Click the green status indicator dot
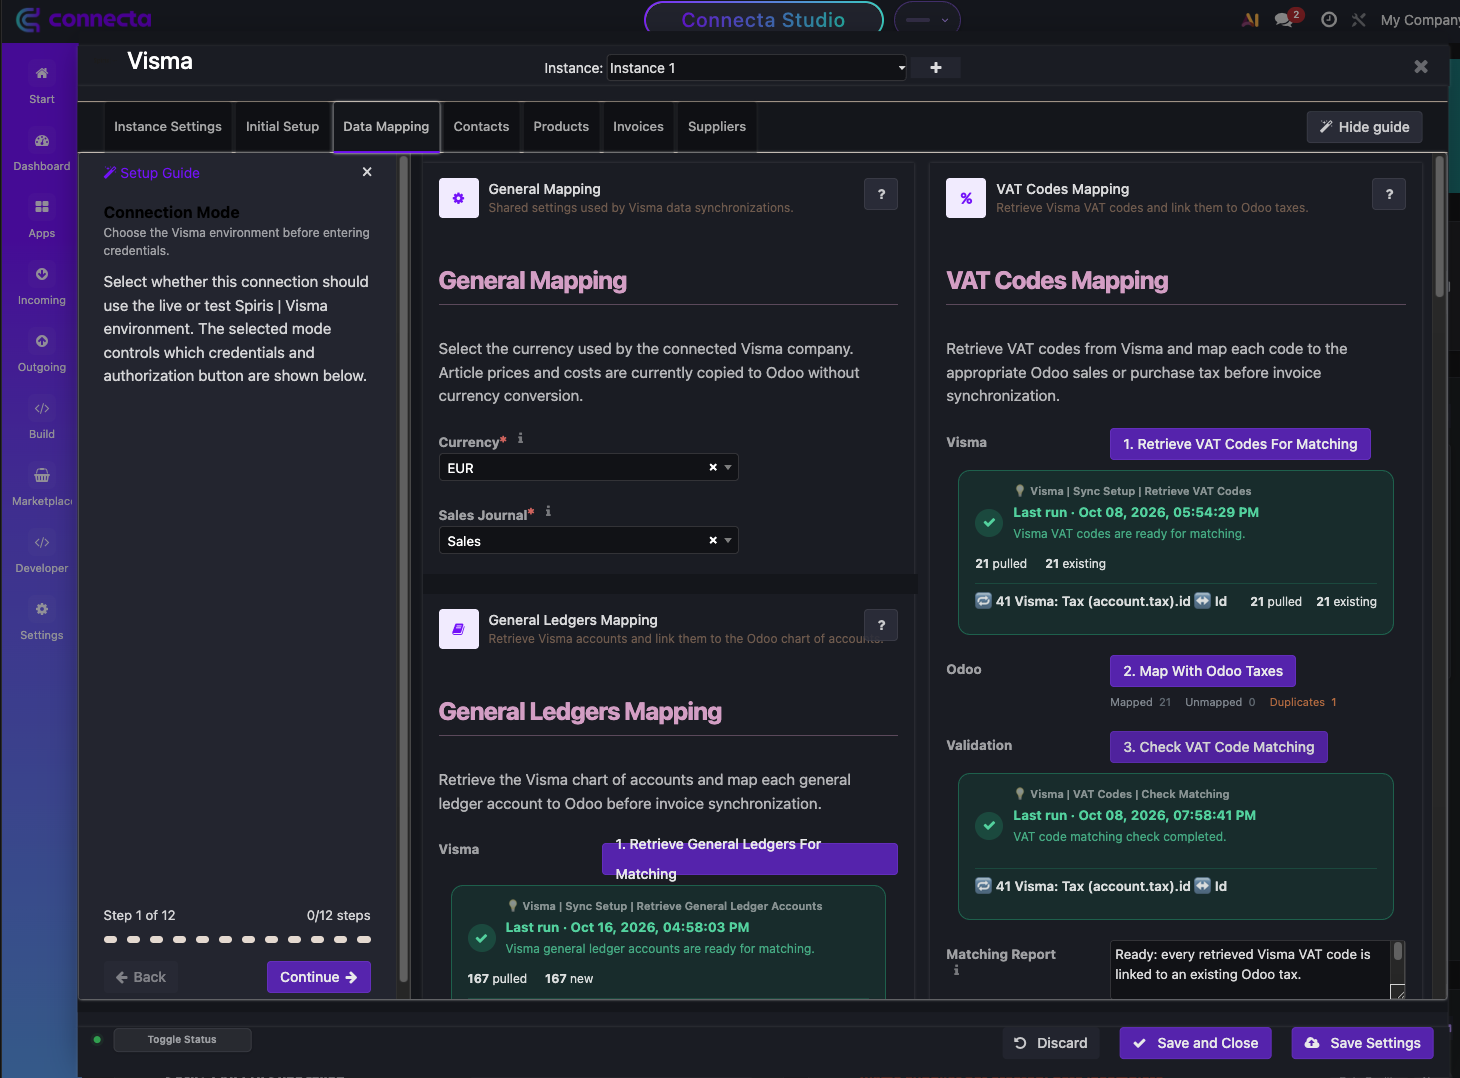This screenshot has height=1078, width=1460. click(x=97, y=1039)
